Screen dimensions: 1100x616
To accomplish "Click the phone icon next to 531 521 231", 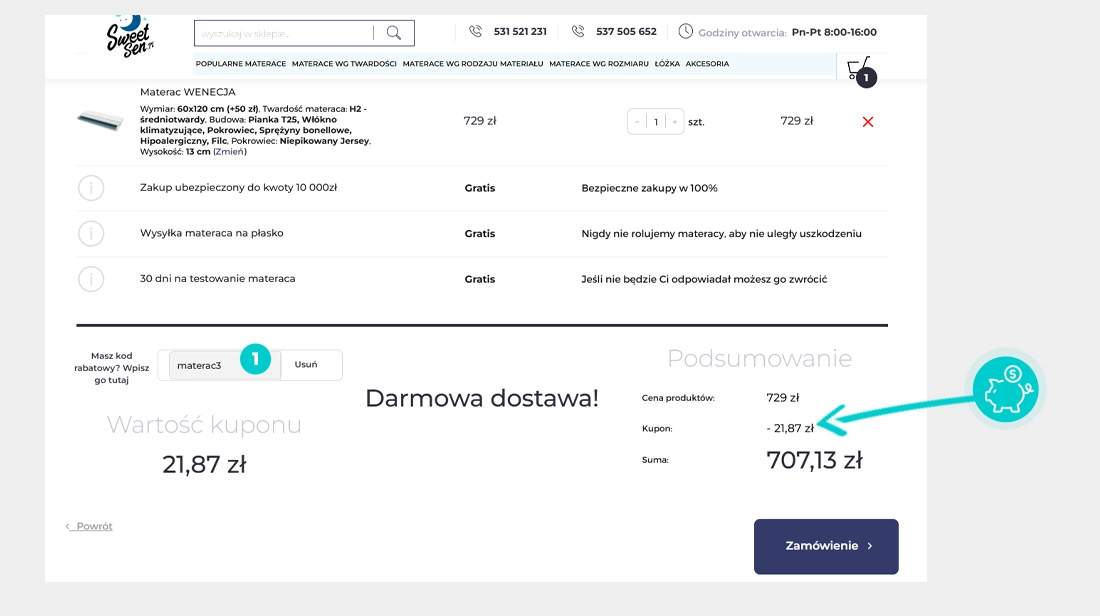I will [475, 32].
